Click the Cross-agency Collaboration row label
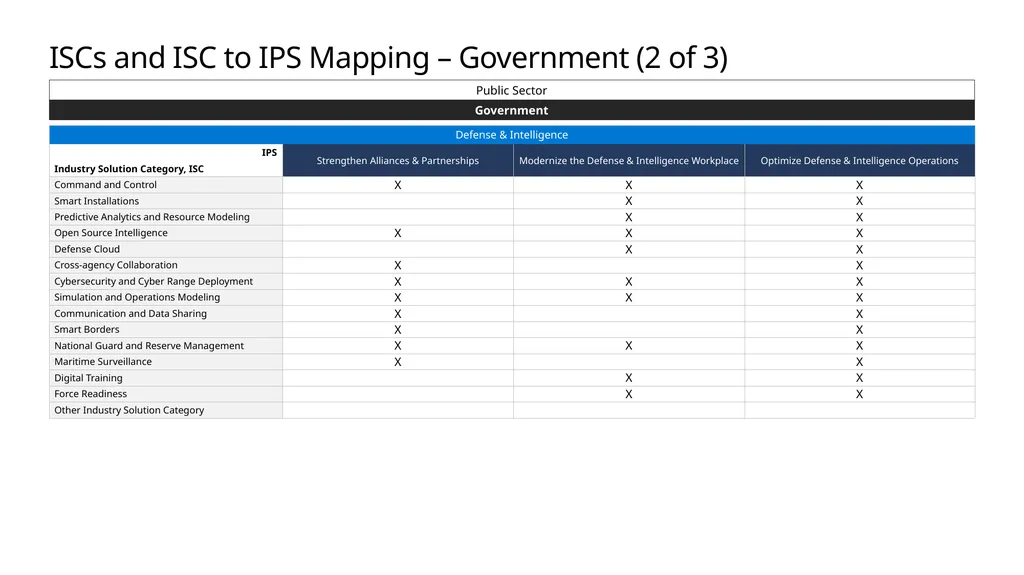The image size is (1024, 575). [116, 265]
